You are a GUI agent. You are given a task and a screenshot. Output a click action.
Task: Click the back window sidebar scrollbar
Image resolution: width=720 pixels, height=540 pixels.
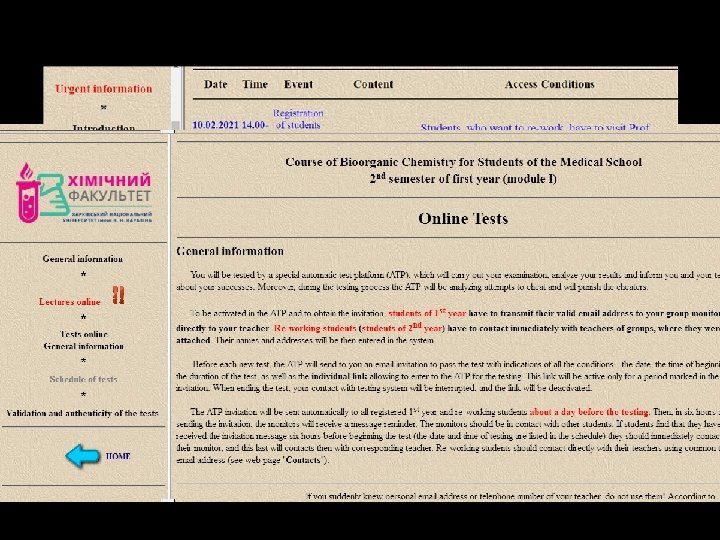(176, 97)
